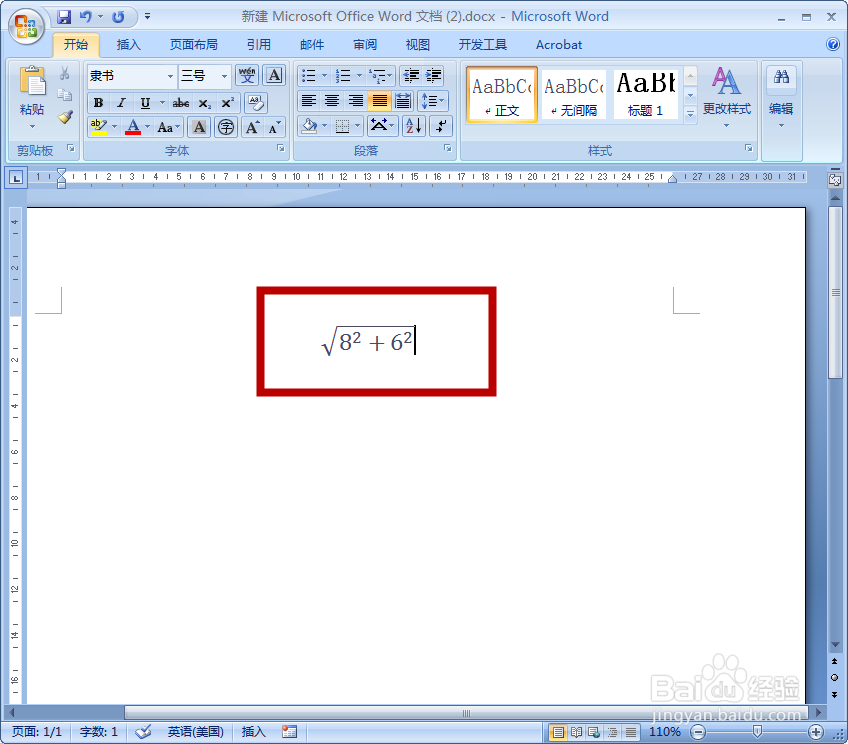Open the Acrobat ribbon tab
Image resolution: width=848 pixels, height=744 pixels.
[x=558, y=45]
